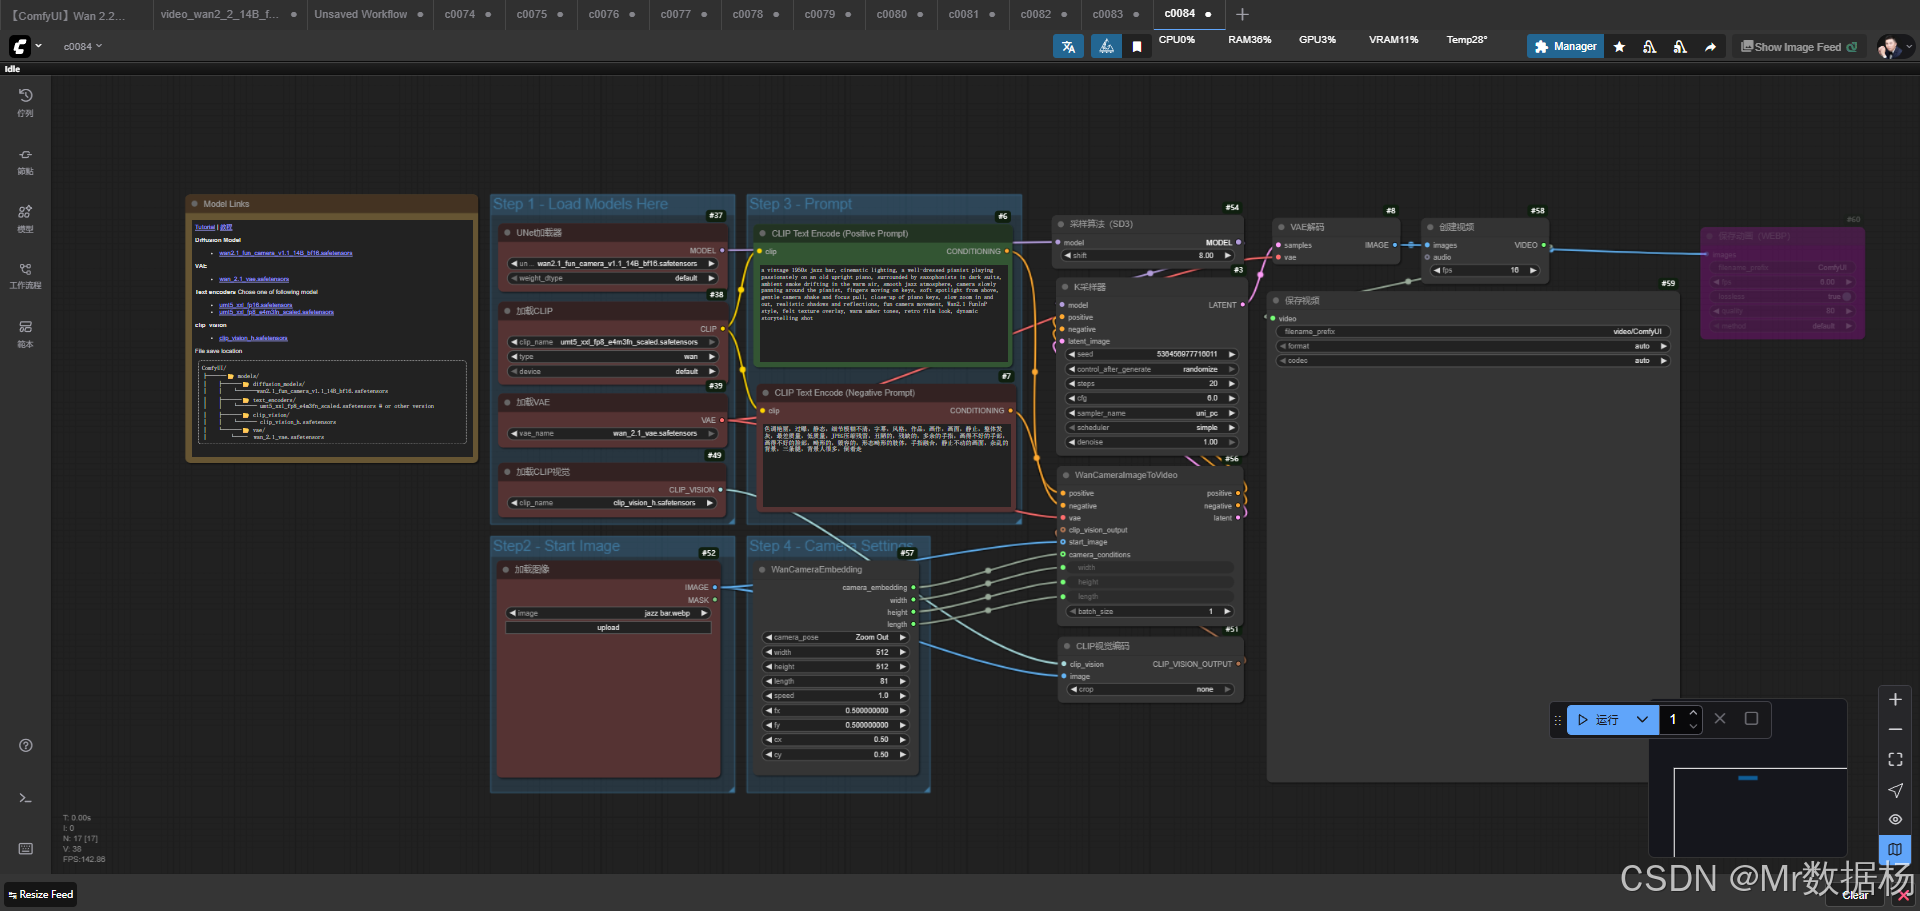Click the Resize Feed button
The width and height of the screenshot is (1920, 911).
[x=41, y=894]
